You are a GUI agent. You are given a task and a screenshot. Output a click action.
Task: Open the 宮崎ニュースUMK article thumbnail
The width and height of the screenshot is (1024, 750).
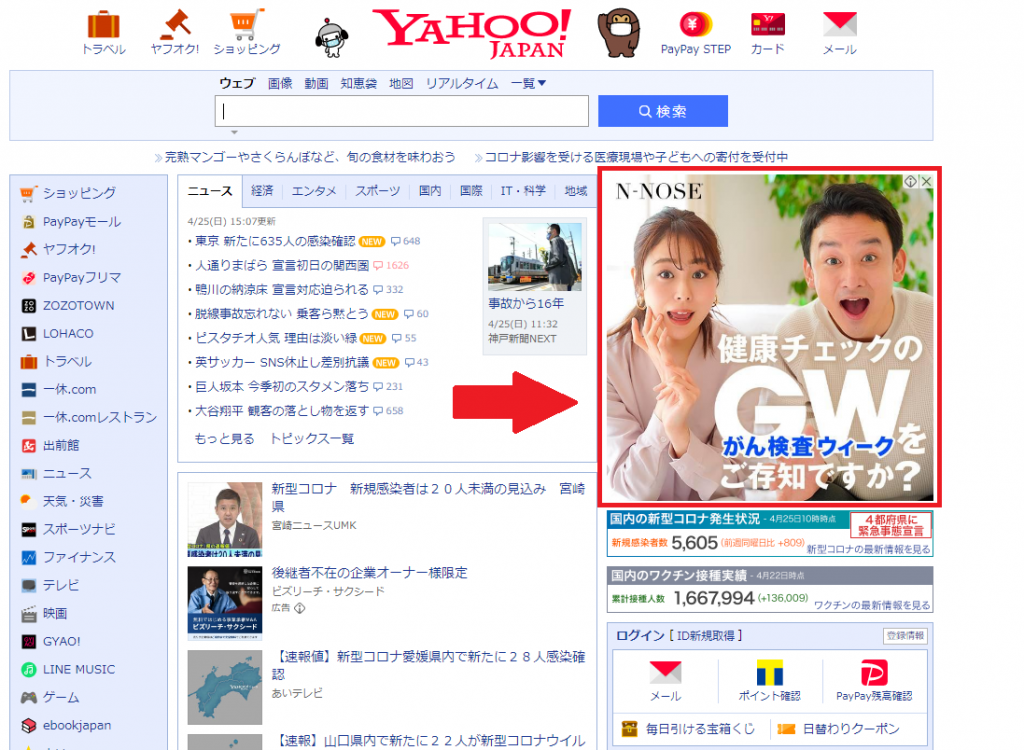(x=225, y=519)
